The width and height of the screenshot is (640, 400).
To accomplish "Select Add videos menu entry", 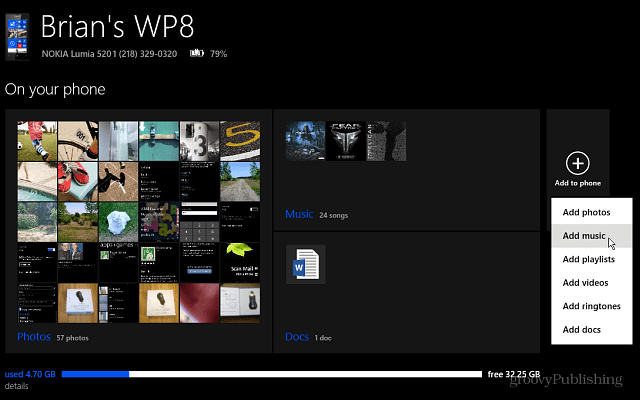I will 591,282.
